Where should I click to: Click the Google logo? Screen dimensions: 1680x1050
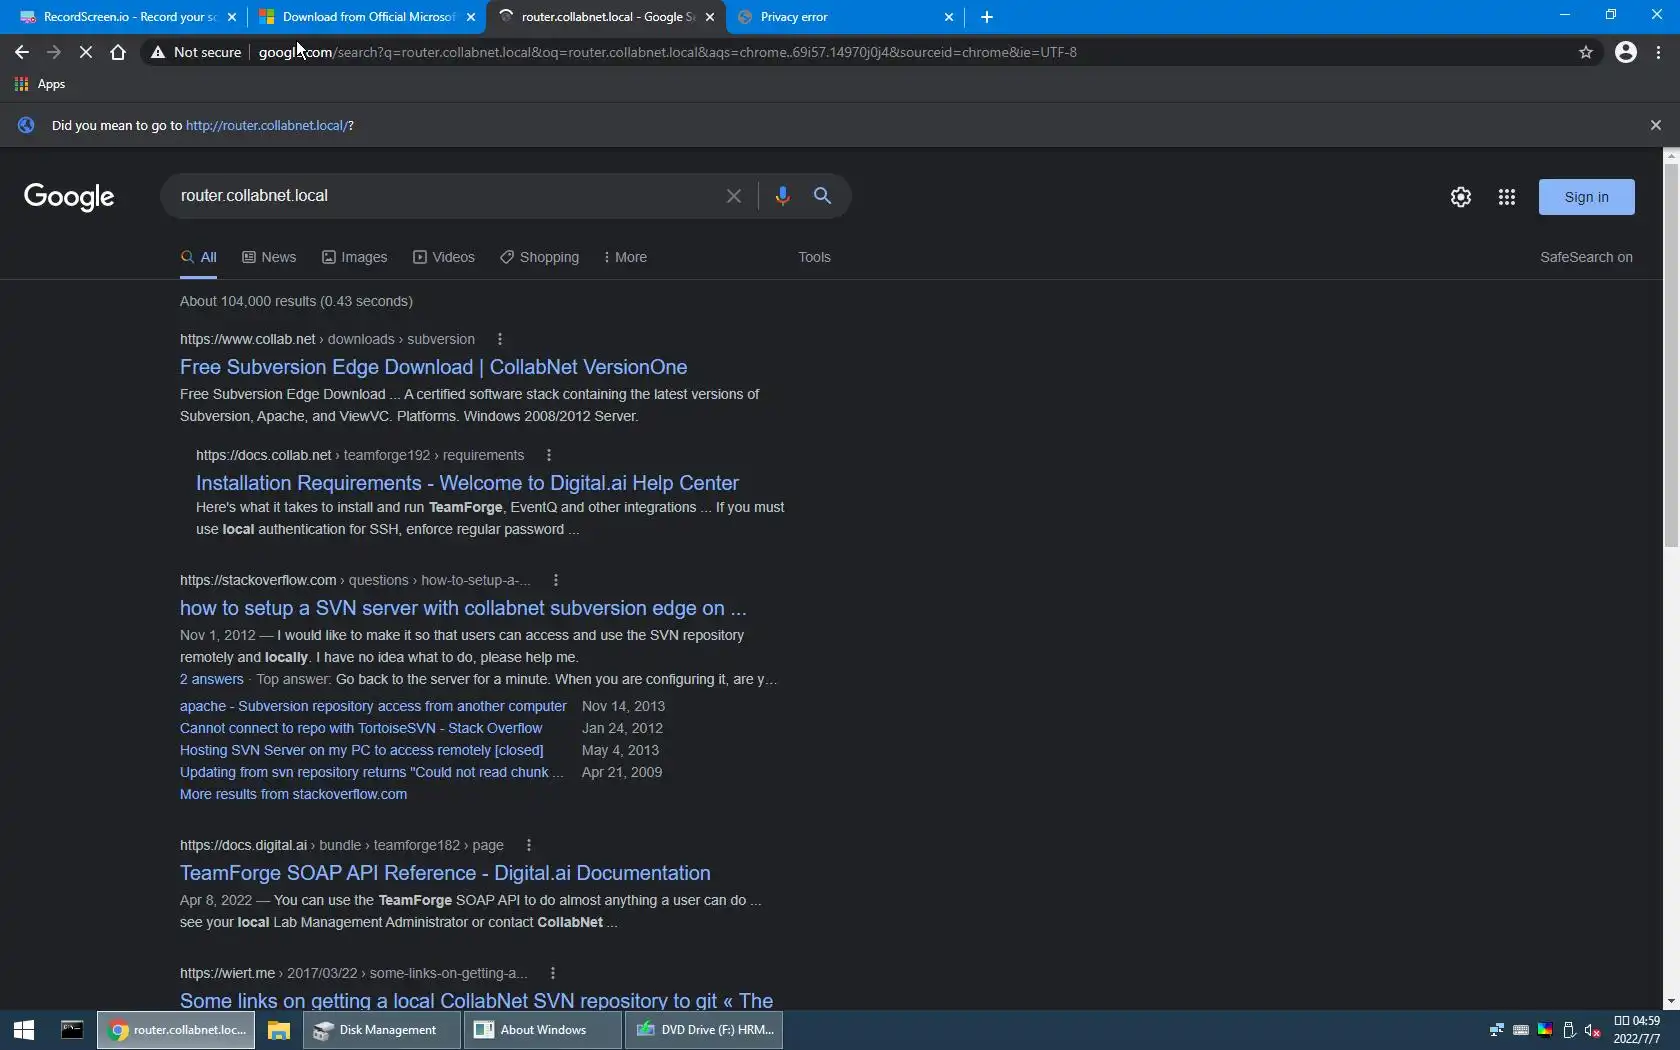tap(69, 197)
